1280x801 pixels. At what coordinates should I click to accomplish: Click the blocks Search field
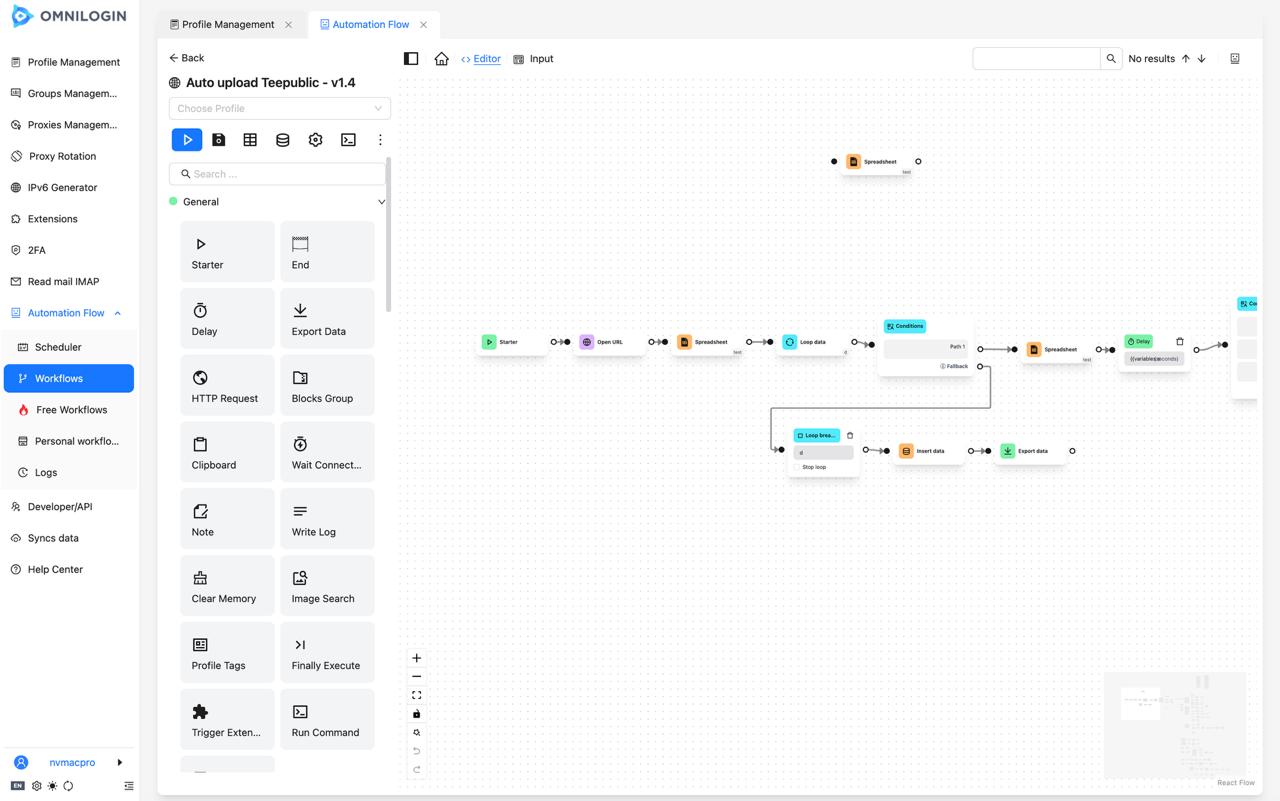pos(278,174)
